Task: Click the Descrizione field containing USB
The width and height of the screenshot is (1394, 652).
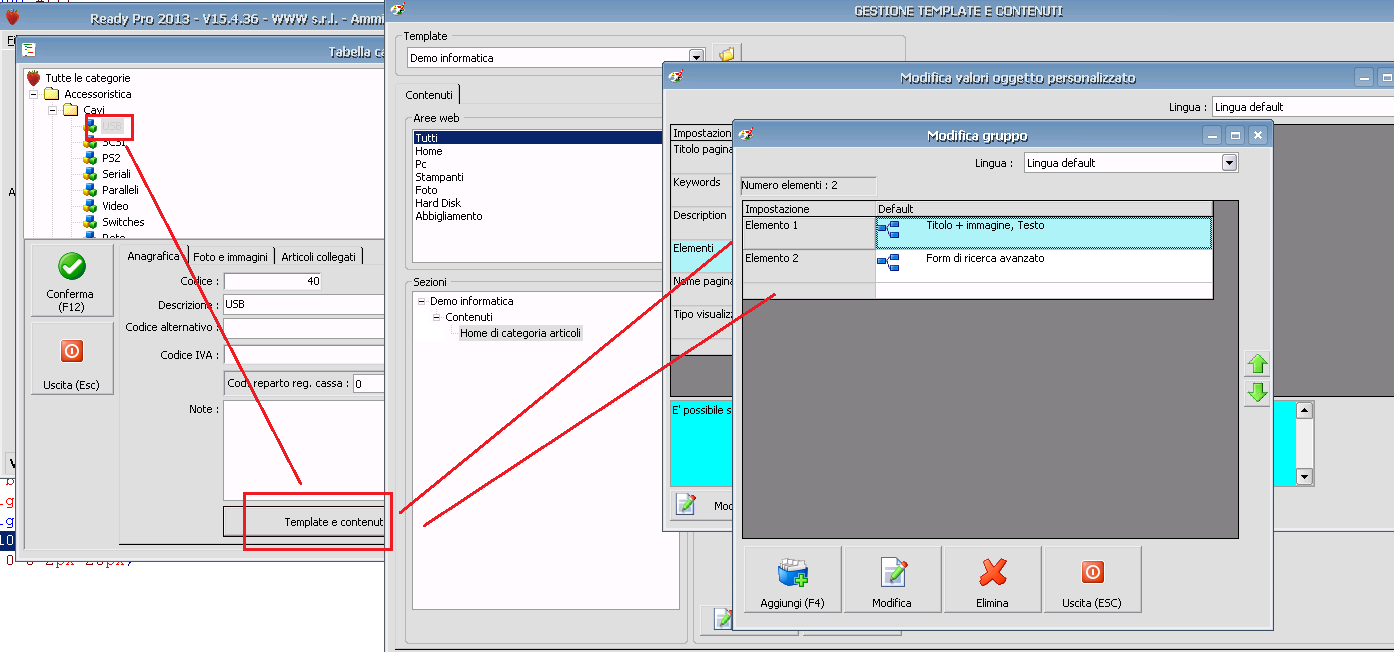Action: [x=304, y=304]
